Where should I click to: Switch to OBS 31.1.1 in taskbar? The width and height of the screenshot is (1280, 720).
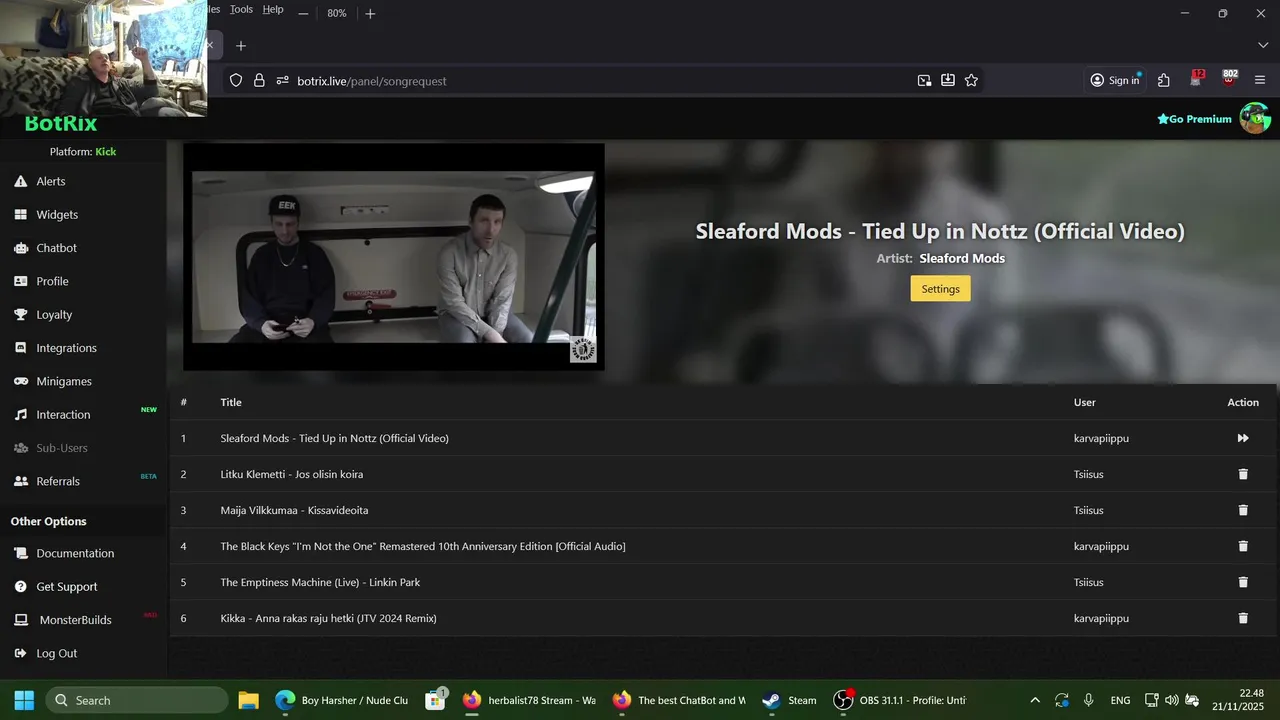coord(900,700)
